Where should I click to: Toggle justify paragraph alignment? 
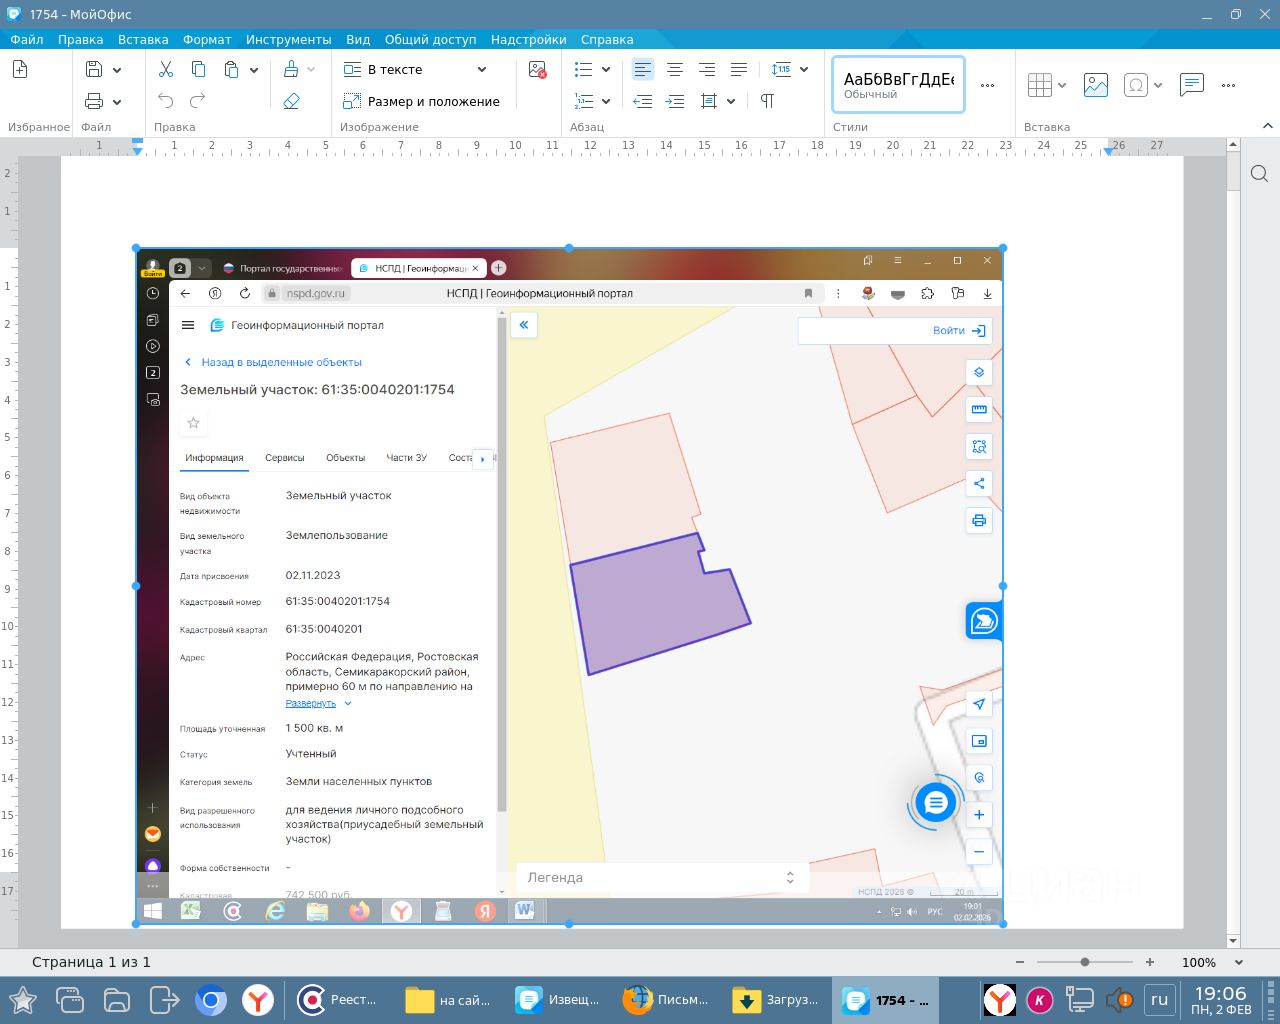coord(739,69)
